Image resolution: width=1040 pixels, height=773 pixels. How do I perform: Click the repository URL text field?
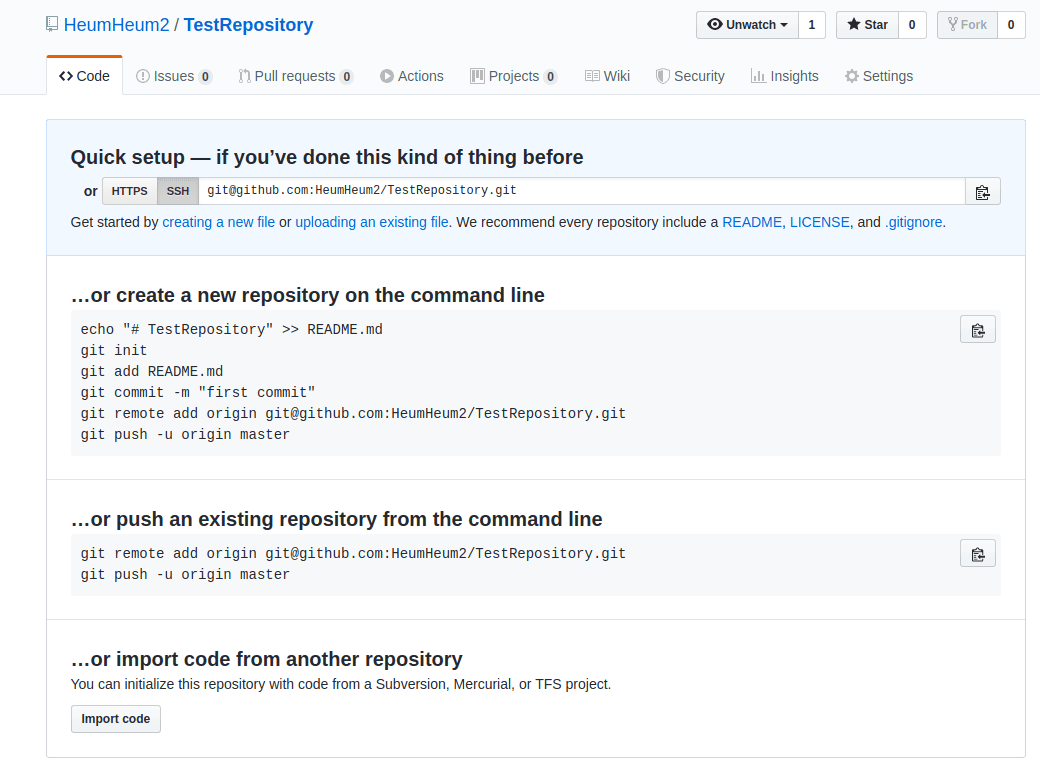[580, 191]
